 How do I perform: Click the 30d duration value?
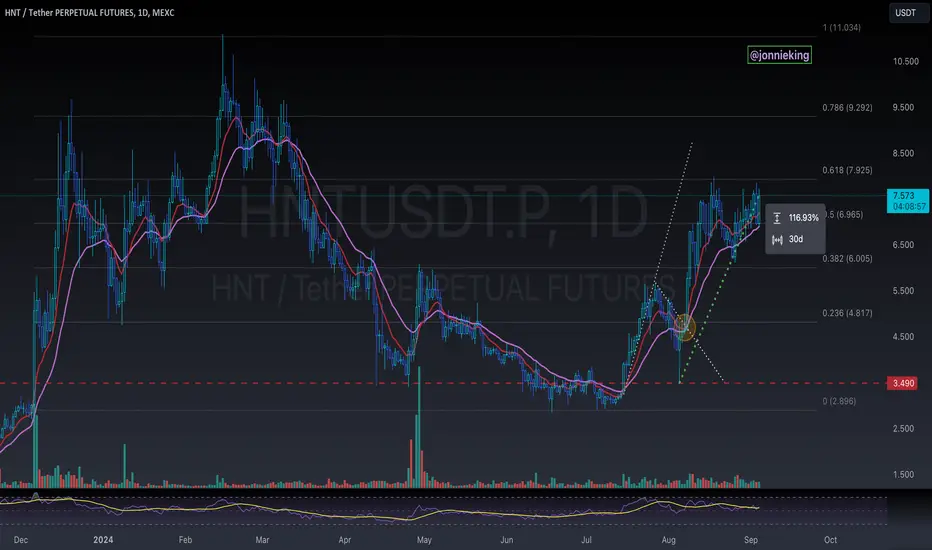click(795, 239)
